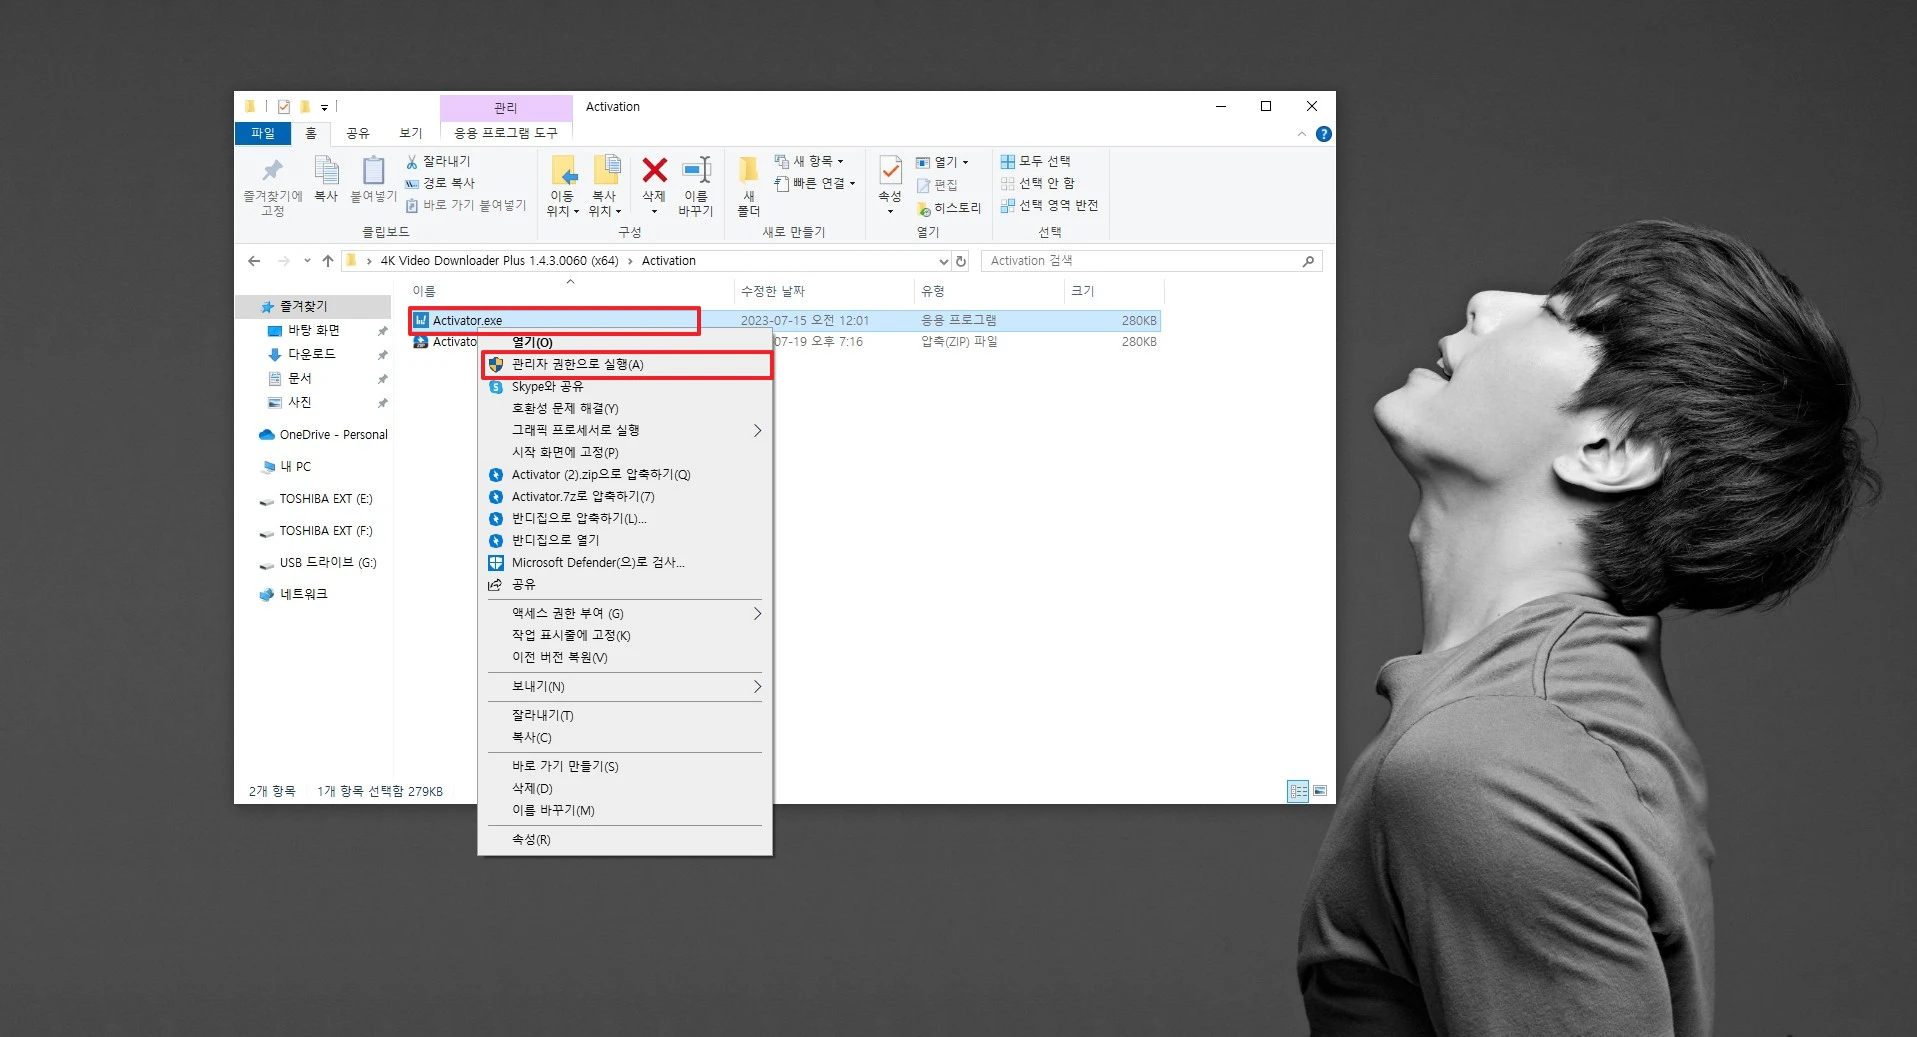Select Desktop (바탕 화면) in the sidebar

tap(314, 330)
